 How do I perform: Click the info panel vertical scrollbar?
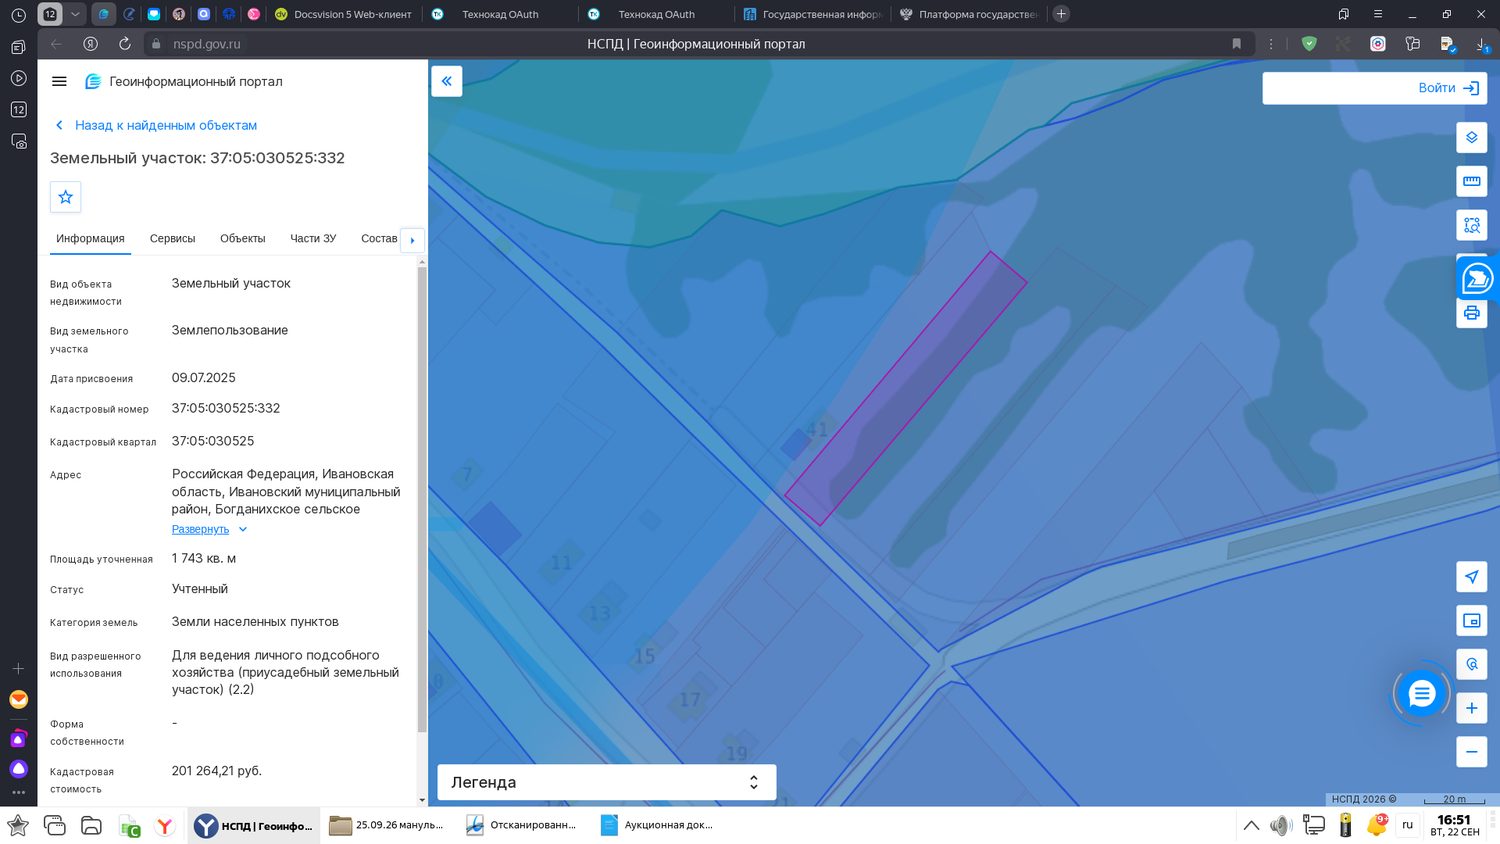coord(422,498)
